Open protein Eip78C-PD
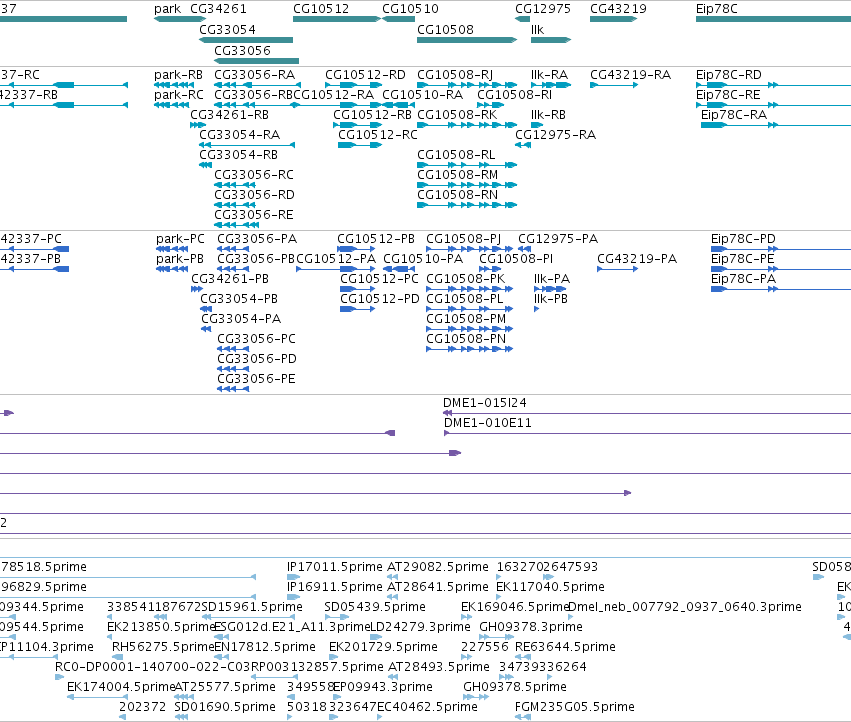851x722 pixels. pos(744,239)
